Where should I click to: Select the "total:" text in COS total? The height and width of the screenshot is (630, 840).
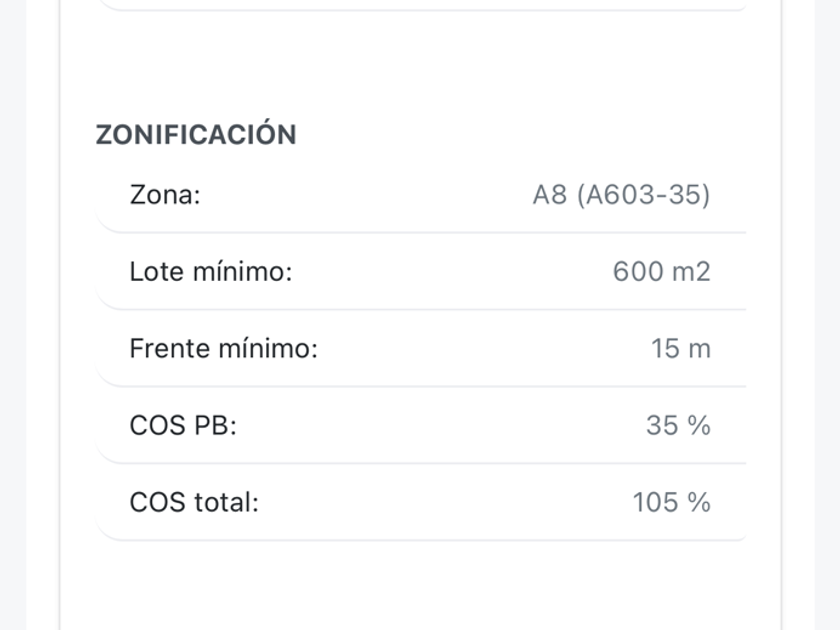click(226, 502)
